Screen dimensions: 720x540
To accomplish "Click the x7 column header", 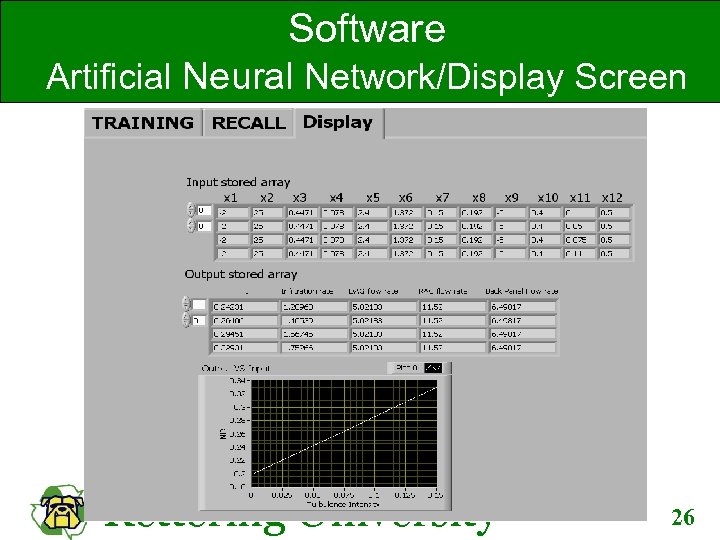I will pyautogui.click(x=442, y=197).
